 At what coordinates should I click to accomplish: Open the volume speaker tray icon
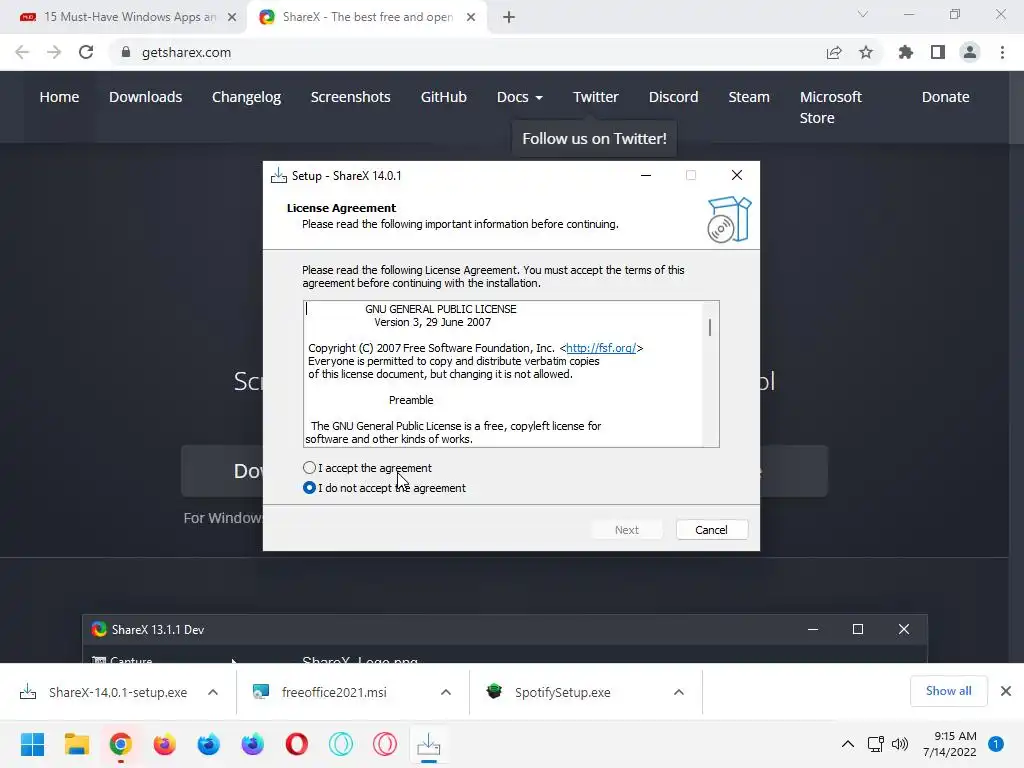pos(900,744)
